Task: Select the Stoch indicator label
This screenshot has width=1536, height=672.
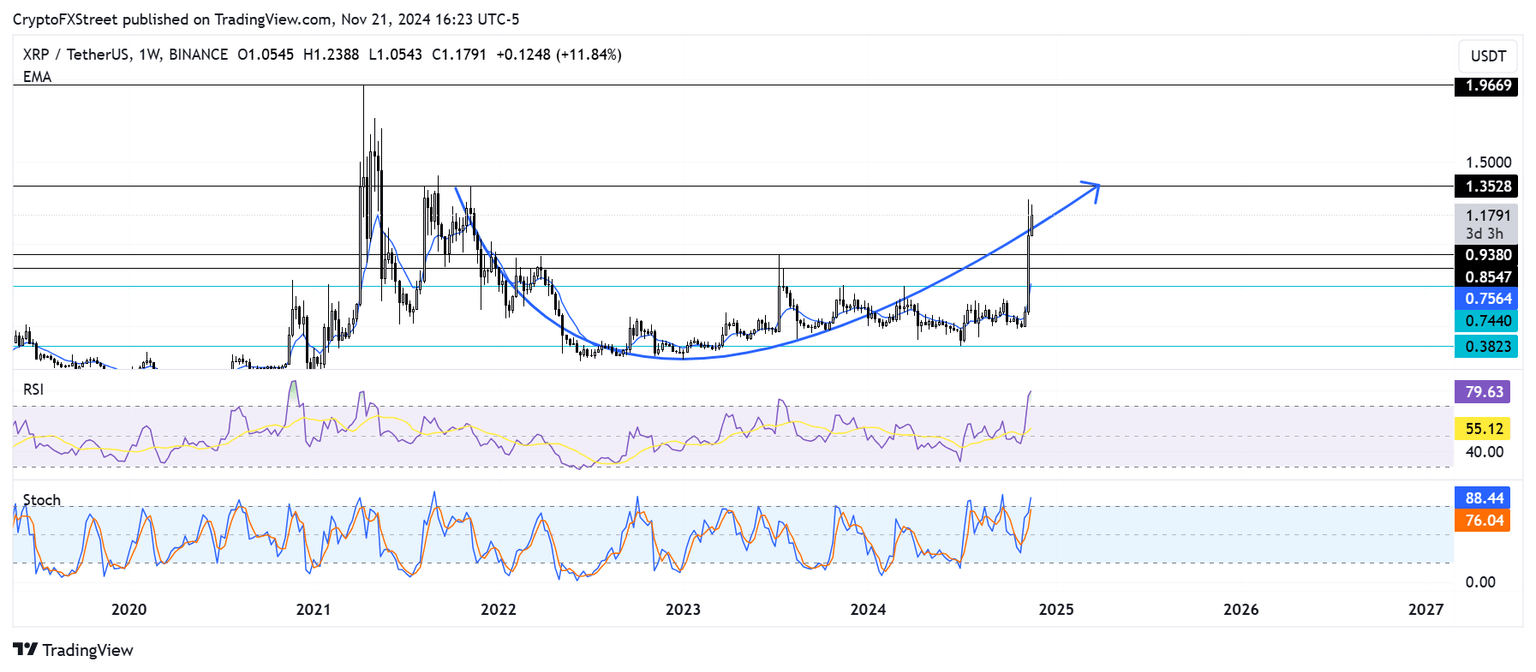Action: (42, 500)
